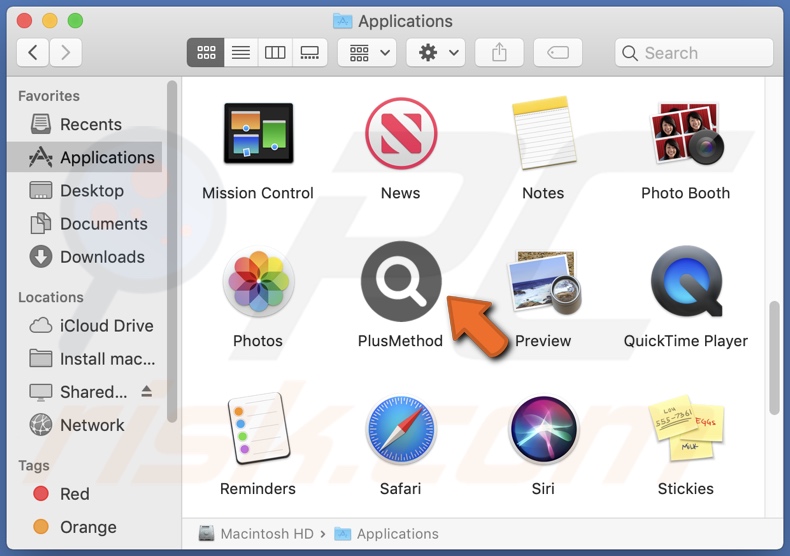Click the 'Favorites' sidebar heading
790x556 pixels.
click(49, 96)
